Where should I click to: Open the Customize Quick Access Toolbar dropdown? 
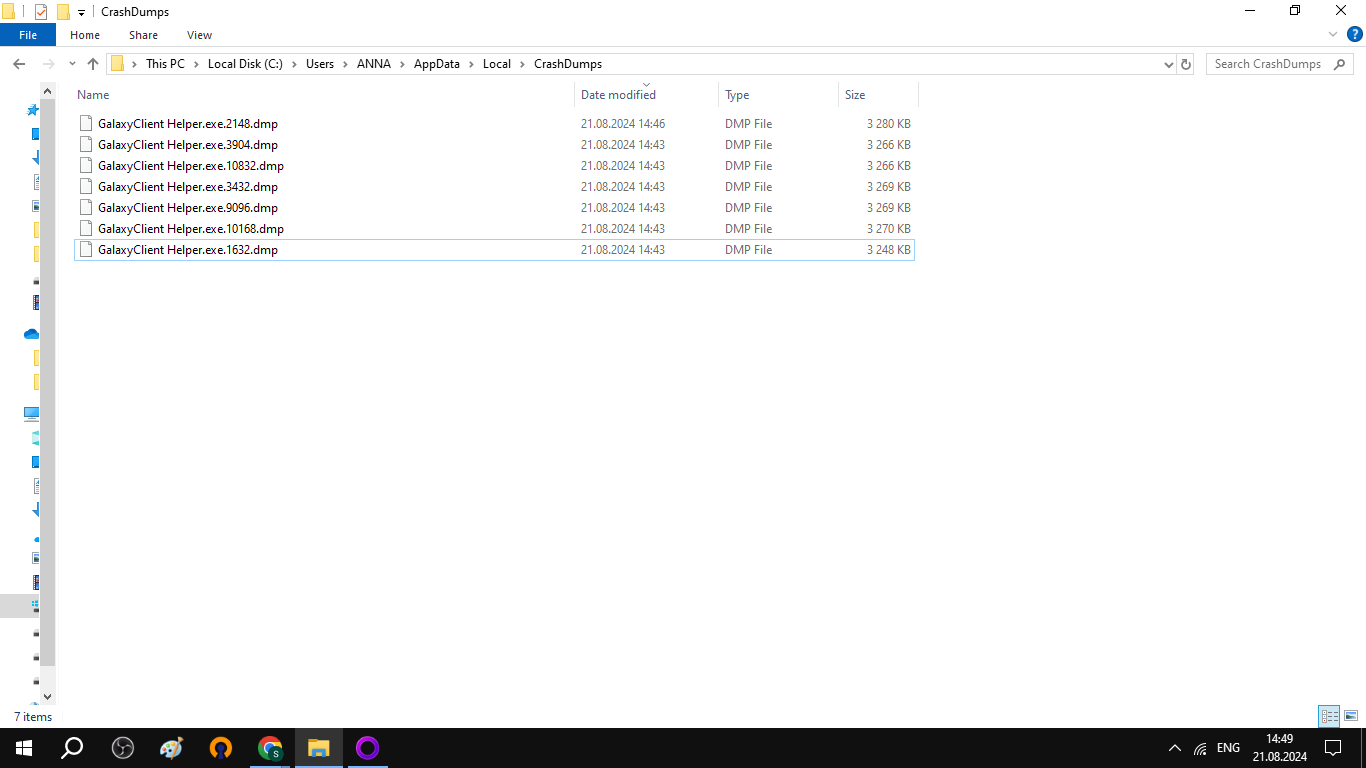point(81,12)
